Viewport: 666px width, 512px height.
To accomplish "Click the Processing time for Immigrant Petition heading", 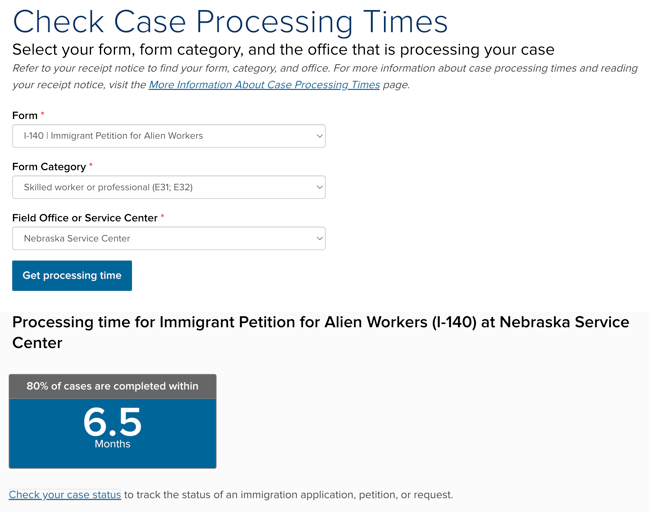I will (321, 332).
